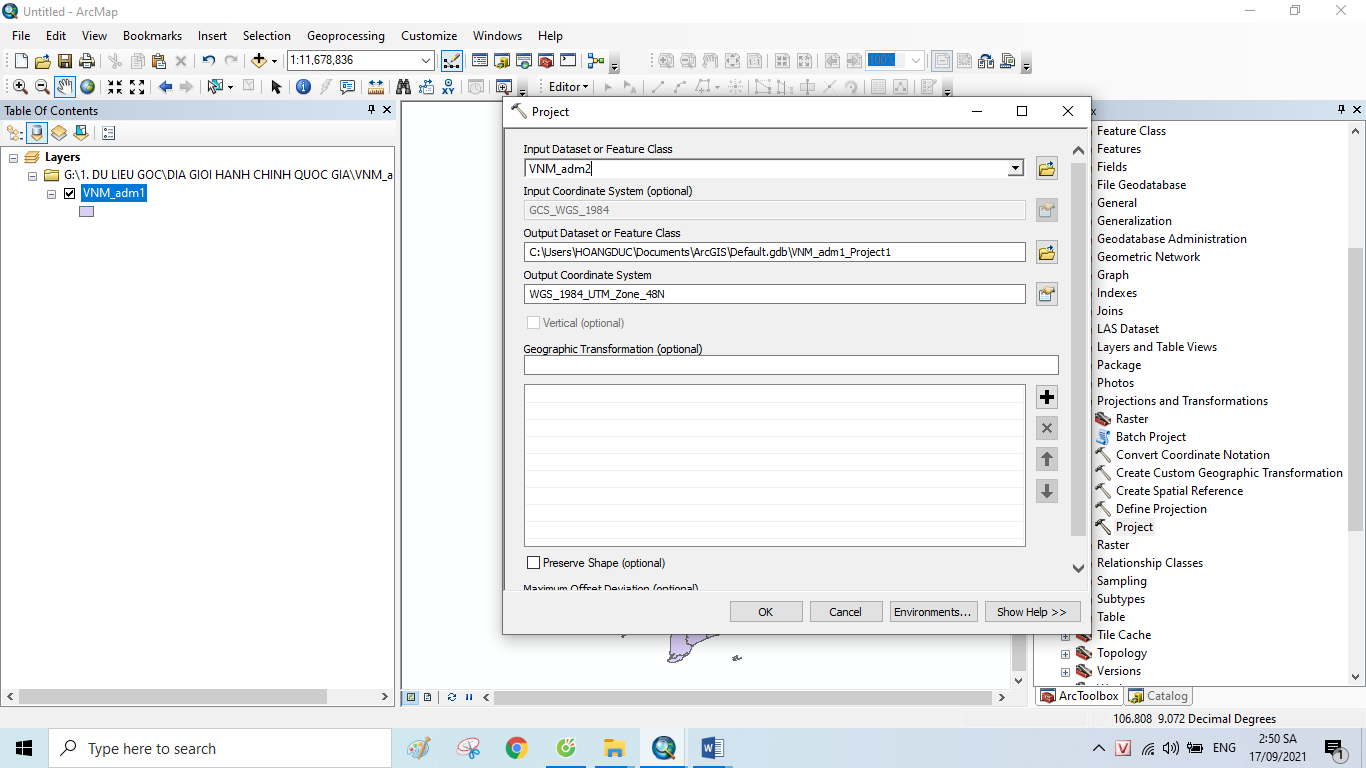Open the Editor Toolbar icon beside the scale box
Image resolution: width=1366 pixels, height=768 pixels.
click(x=451, y=61)
